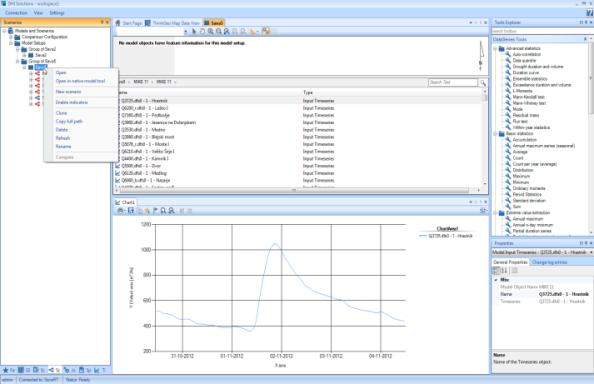This screenshot has width=594, height=384.
Task: Collapse the Group of Sava6 node
Action: tap(17, 61)
